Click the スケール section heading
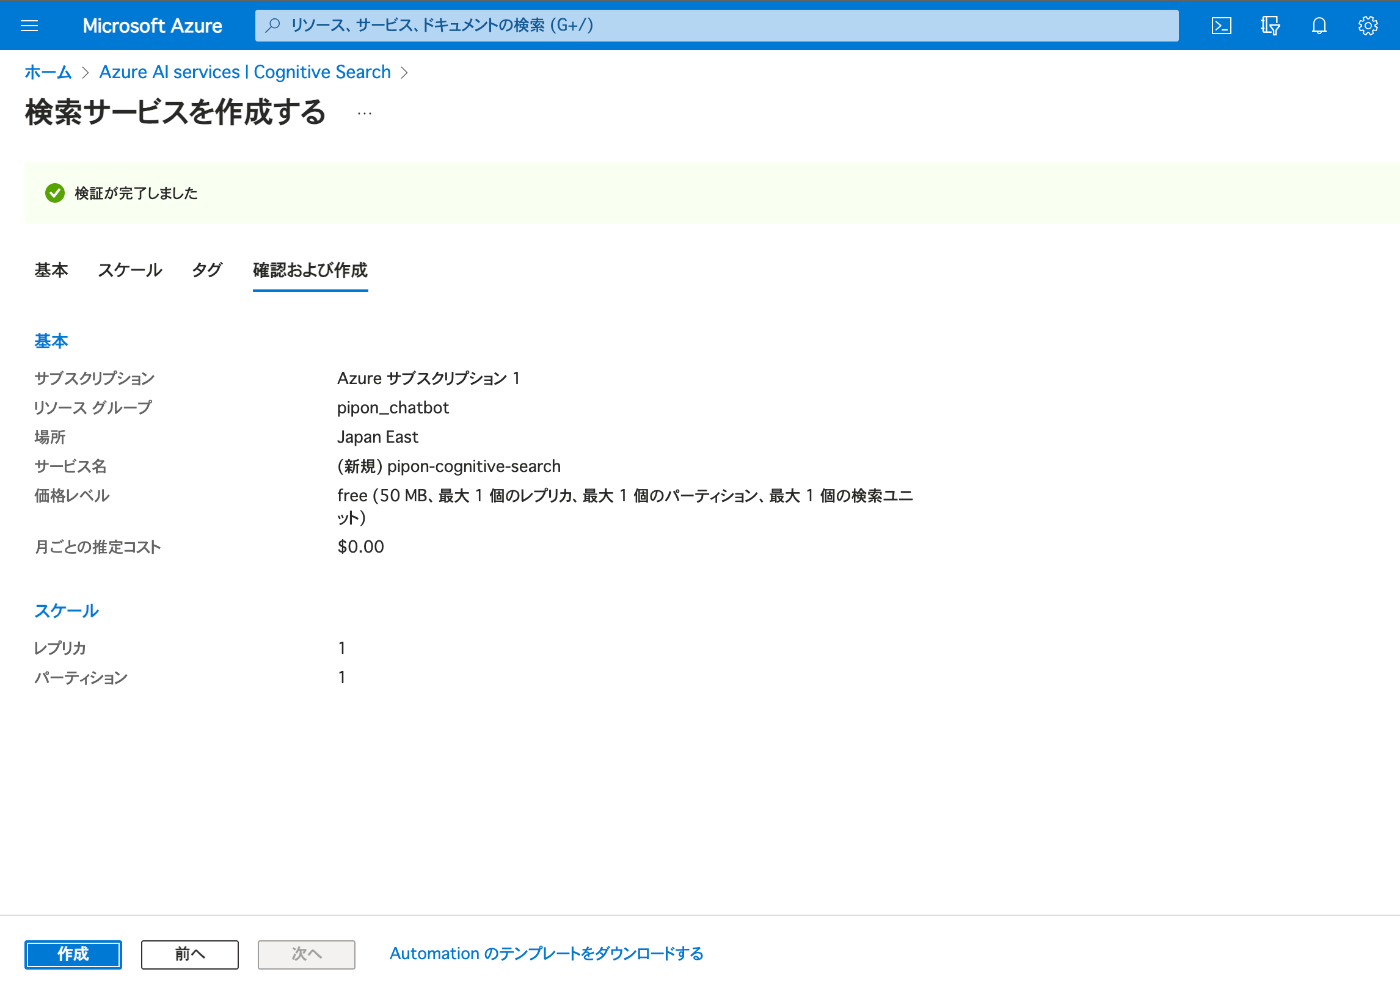This screenshot has height=994, width=1400. tap(66, 611)
